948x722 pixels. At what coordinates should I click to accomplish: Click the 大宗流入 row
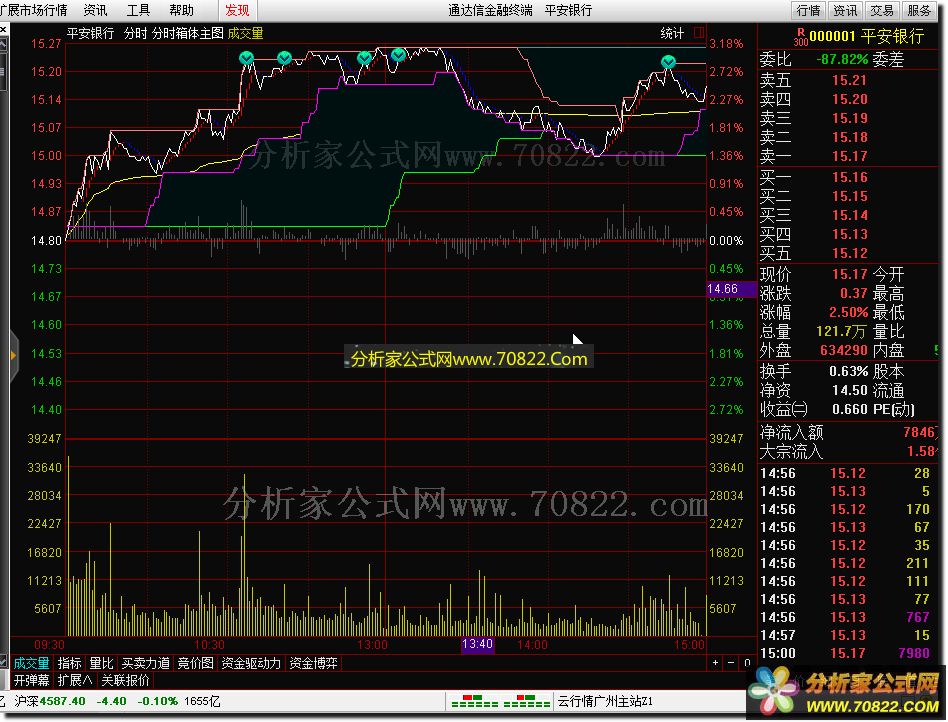click(849, 452)
